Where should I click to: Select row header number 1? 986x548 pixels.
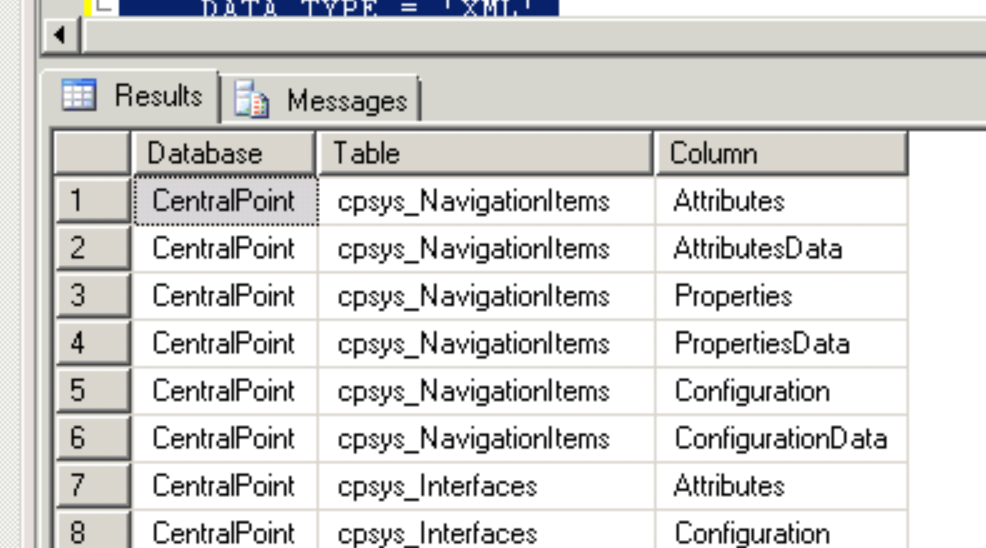[x=93, y=201]
